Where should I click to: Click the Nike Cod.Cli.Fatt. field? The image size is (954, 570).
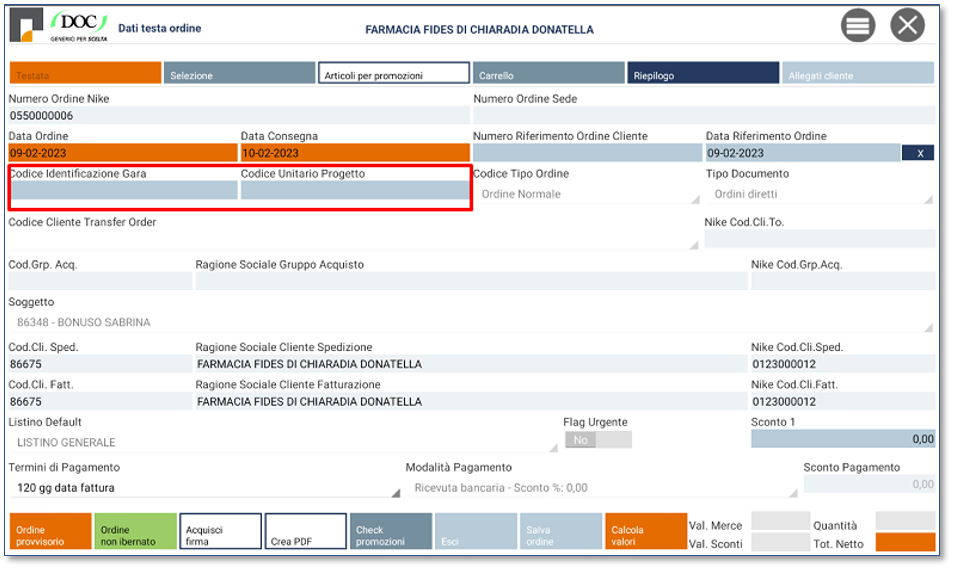(x=843, y=401)
